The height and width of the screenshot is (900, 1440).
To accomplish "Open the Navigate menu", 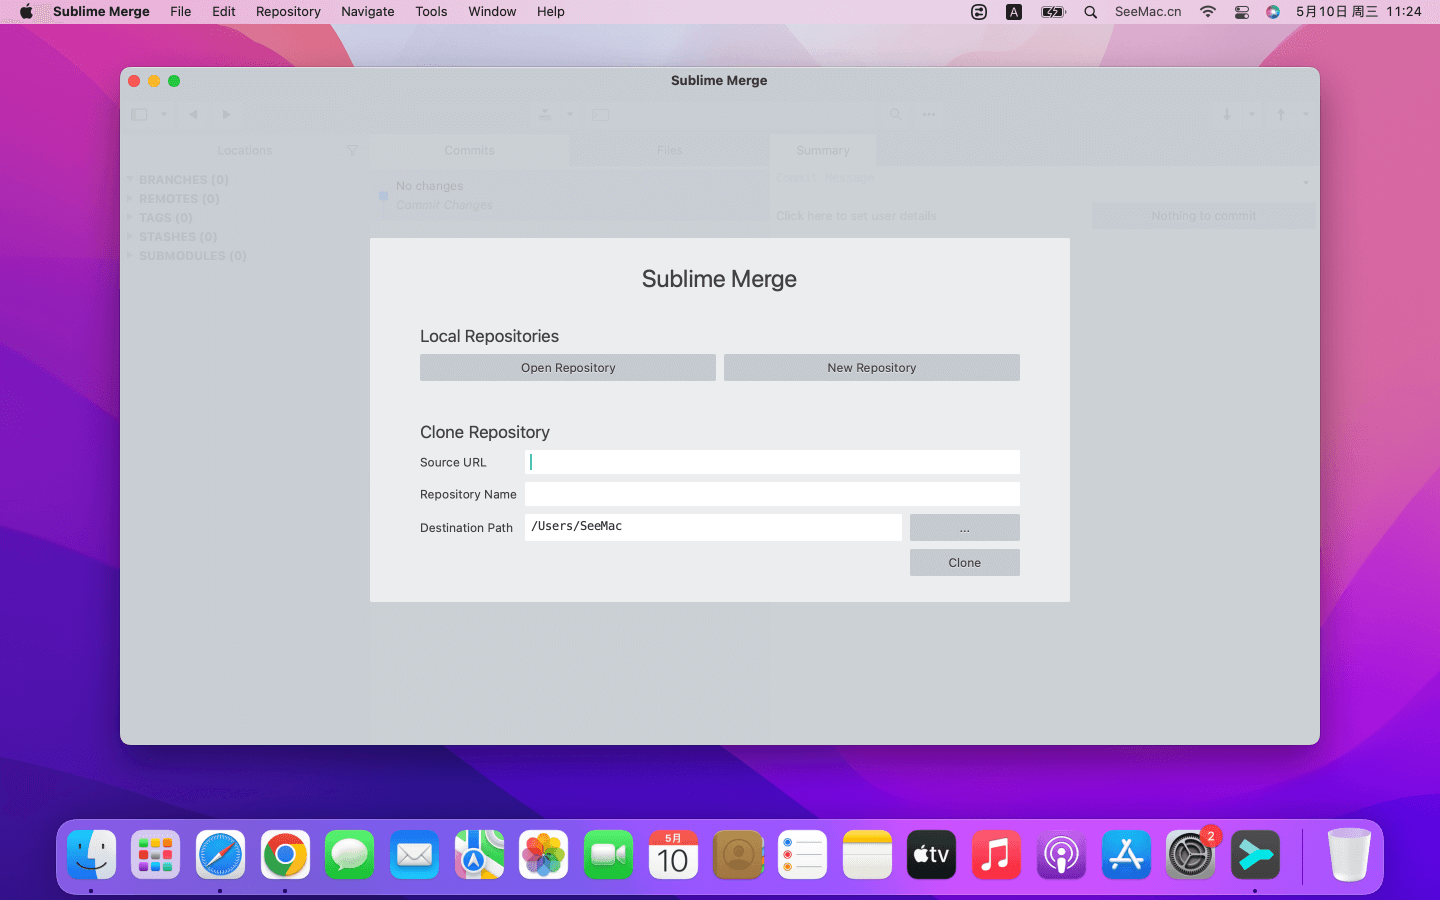I will [368, 12].
